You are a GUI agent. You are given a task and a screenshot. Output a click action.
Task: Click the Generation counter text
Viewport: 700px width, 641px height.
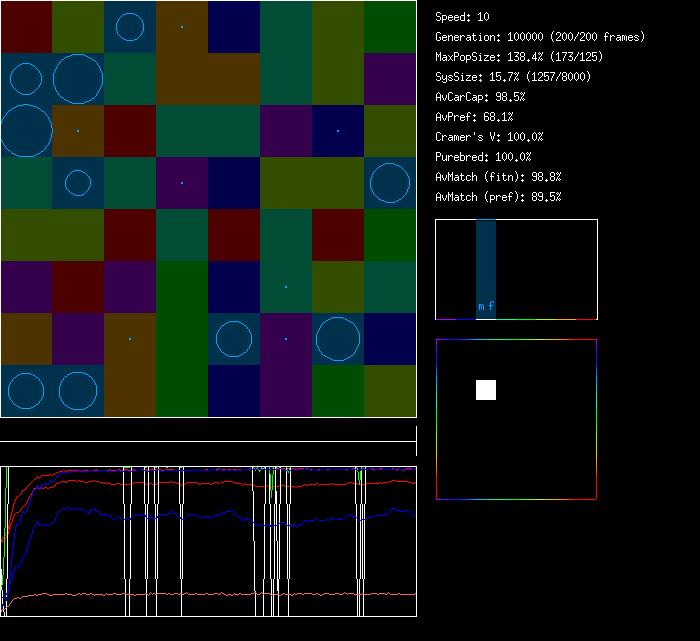540,37
